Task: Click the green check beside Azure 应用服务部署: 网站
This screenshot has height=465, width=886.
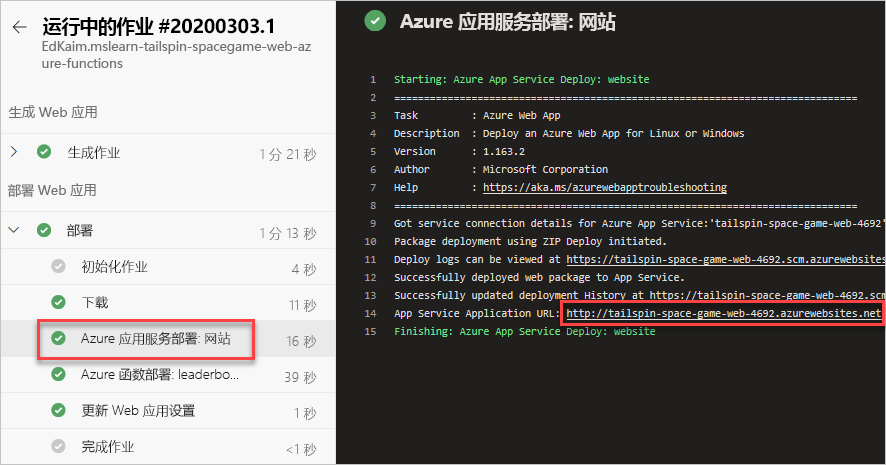Action: pos(58,338)
